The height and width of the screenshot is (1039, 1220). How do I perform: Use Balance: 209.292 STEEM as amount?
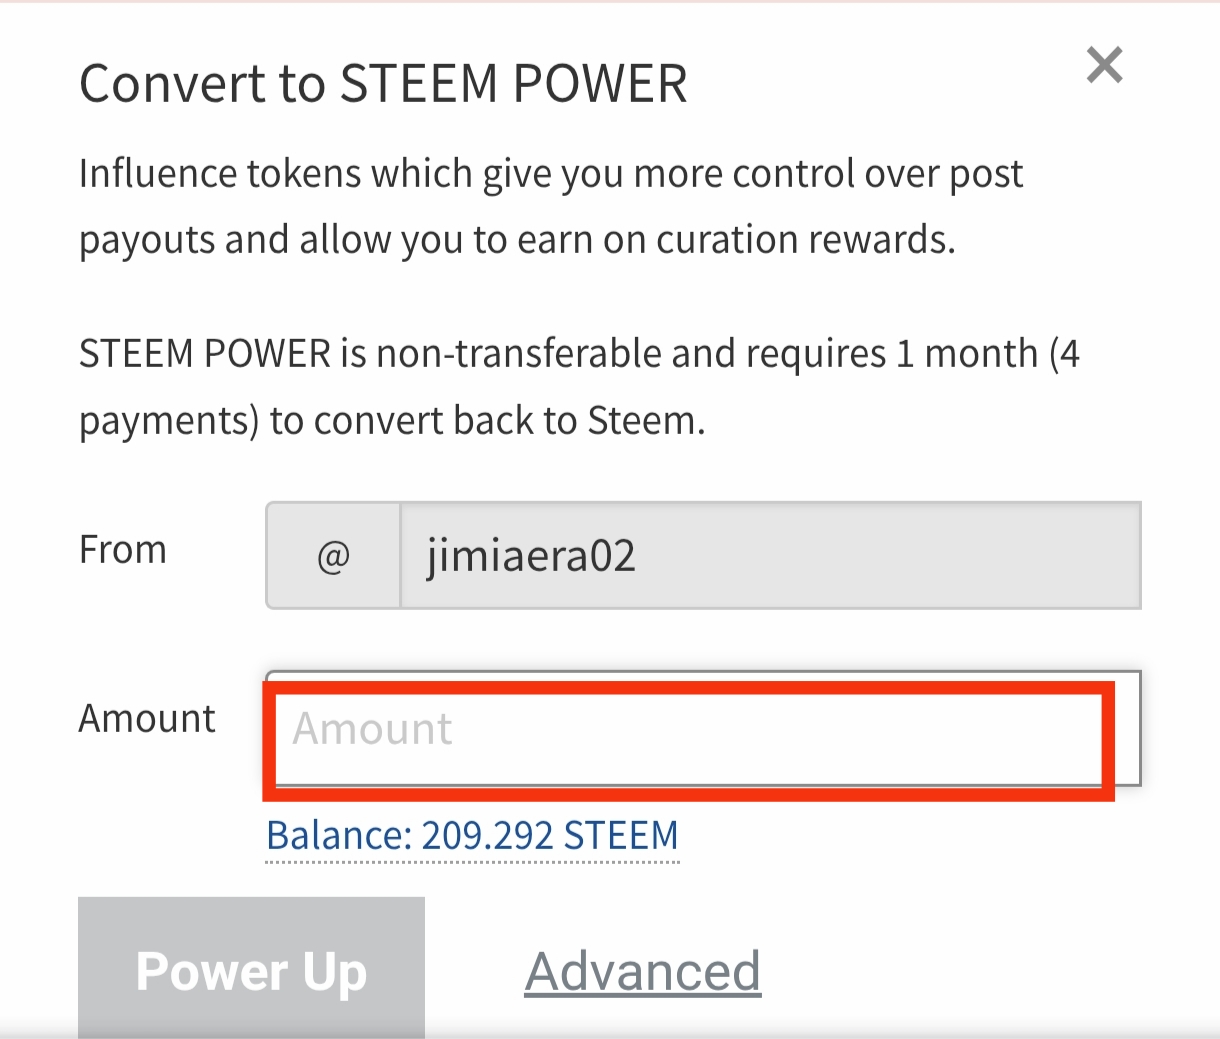click(472, 836)
